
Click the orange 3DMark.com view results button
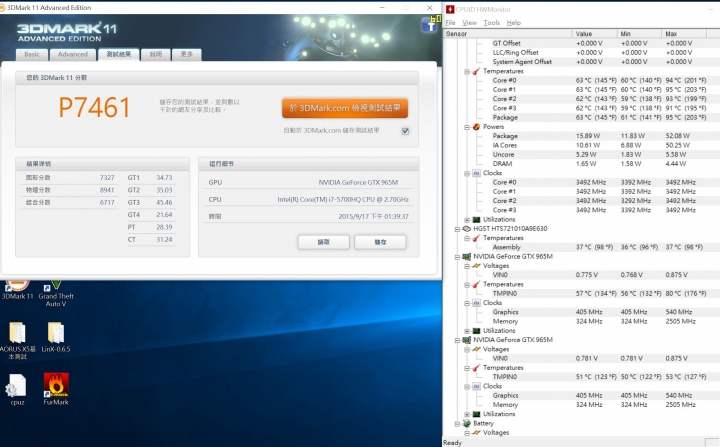pyautogui.click(x=345, y=108)
